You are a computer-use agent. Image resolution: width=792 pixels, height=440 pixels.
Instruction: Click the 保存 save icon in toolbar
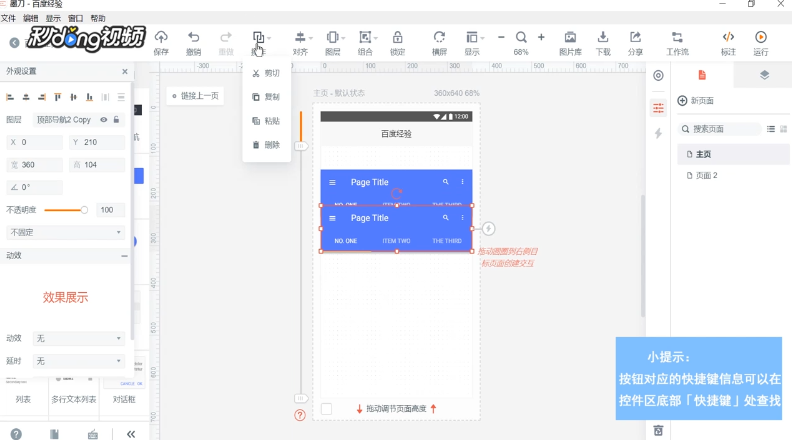tap(161, 37)
